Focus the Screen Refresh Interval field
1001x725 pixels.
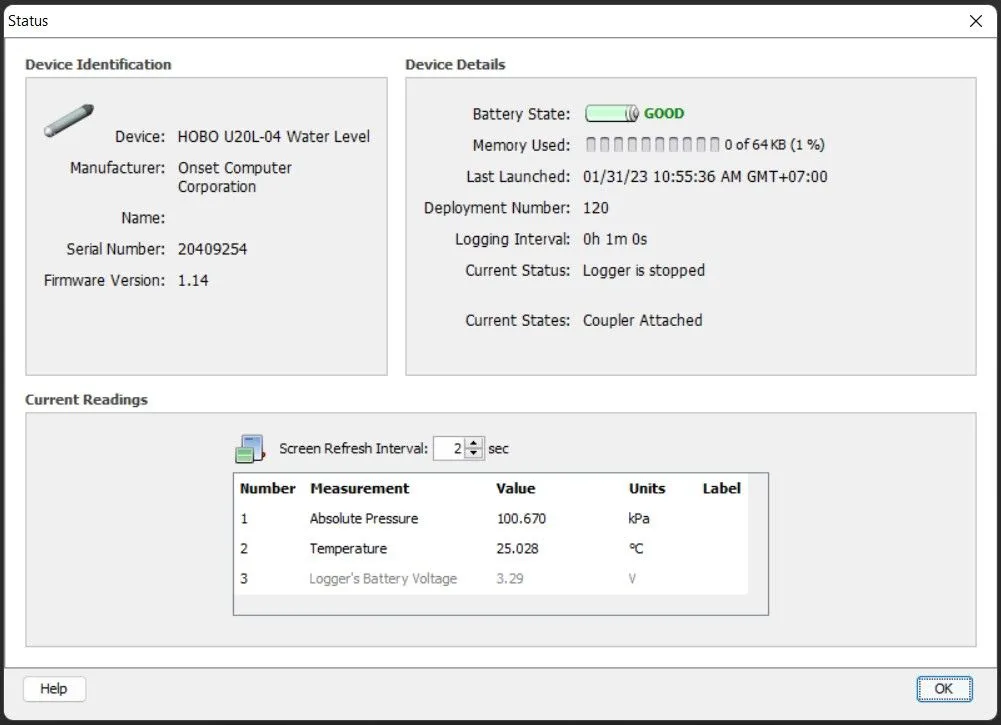[x=449, y=448]
